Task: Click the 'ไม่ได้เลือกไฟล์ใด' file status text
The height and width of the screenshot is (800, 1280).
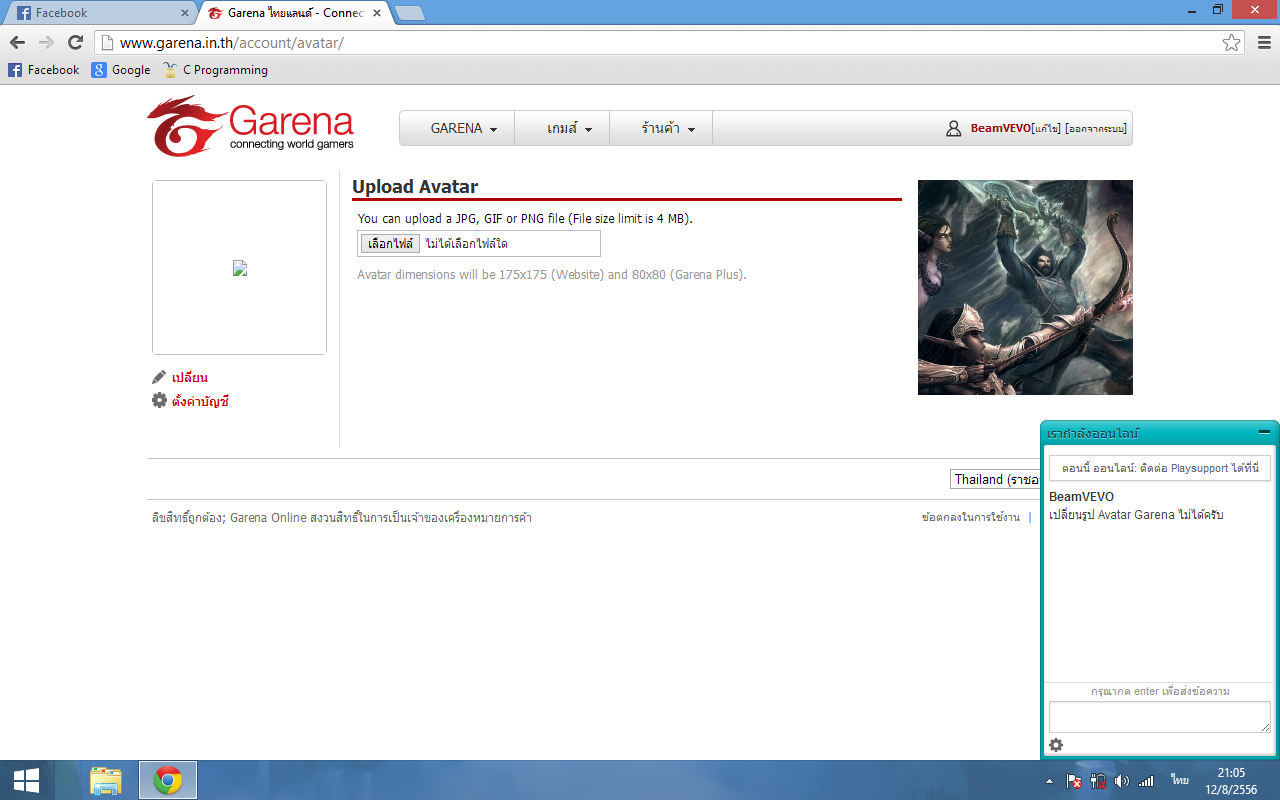Action: pos(466,244)
